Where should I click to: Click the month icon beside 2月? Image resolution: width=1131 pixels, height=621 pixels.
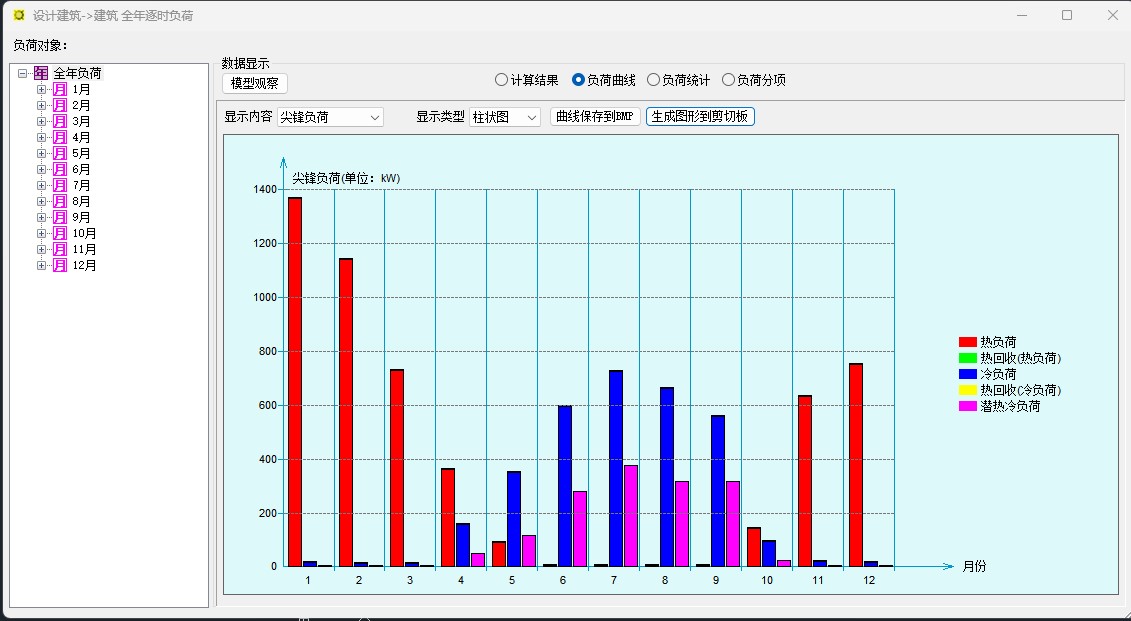click(60, 105)
